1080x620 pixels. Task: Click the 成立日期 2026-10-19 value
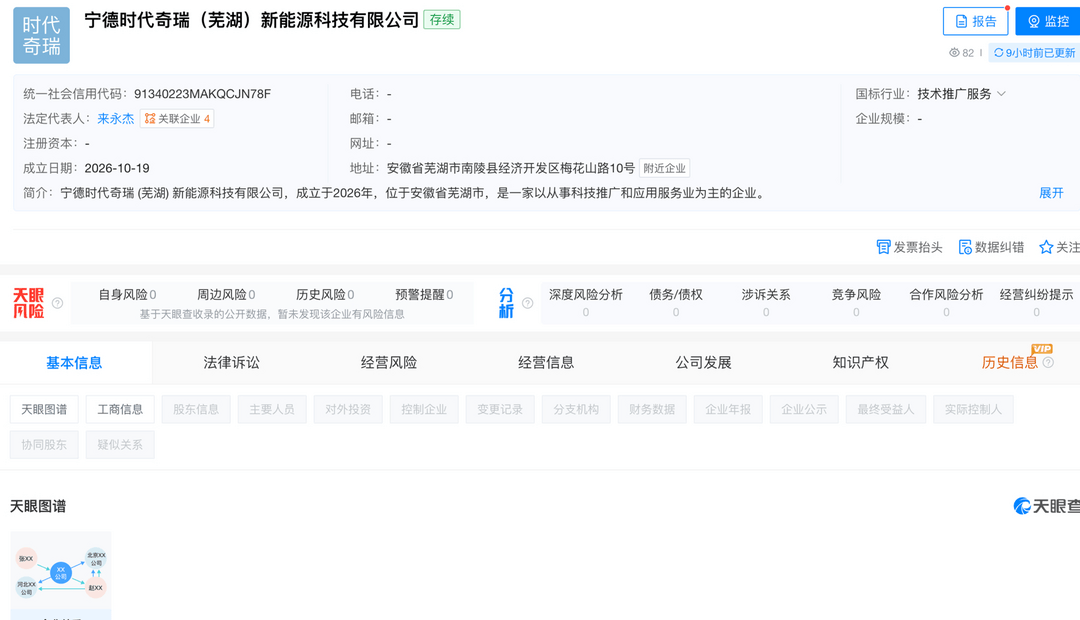click(117, 168)
